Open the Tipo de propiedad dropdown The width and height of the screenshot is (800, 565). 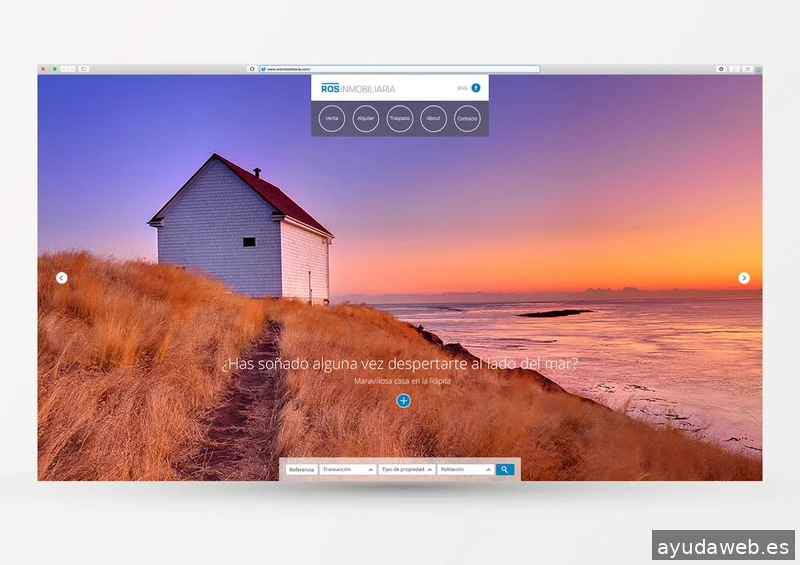coord(407,469)
